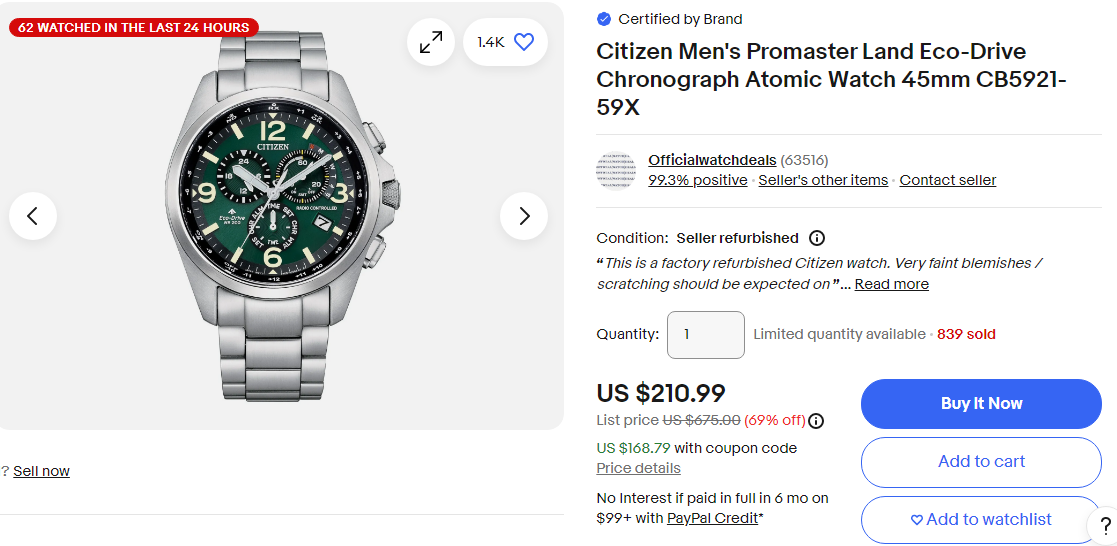
Task: Toggle Add to watchlist for this watch
Action: point(981,519)
